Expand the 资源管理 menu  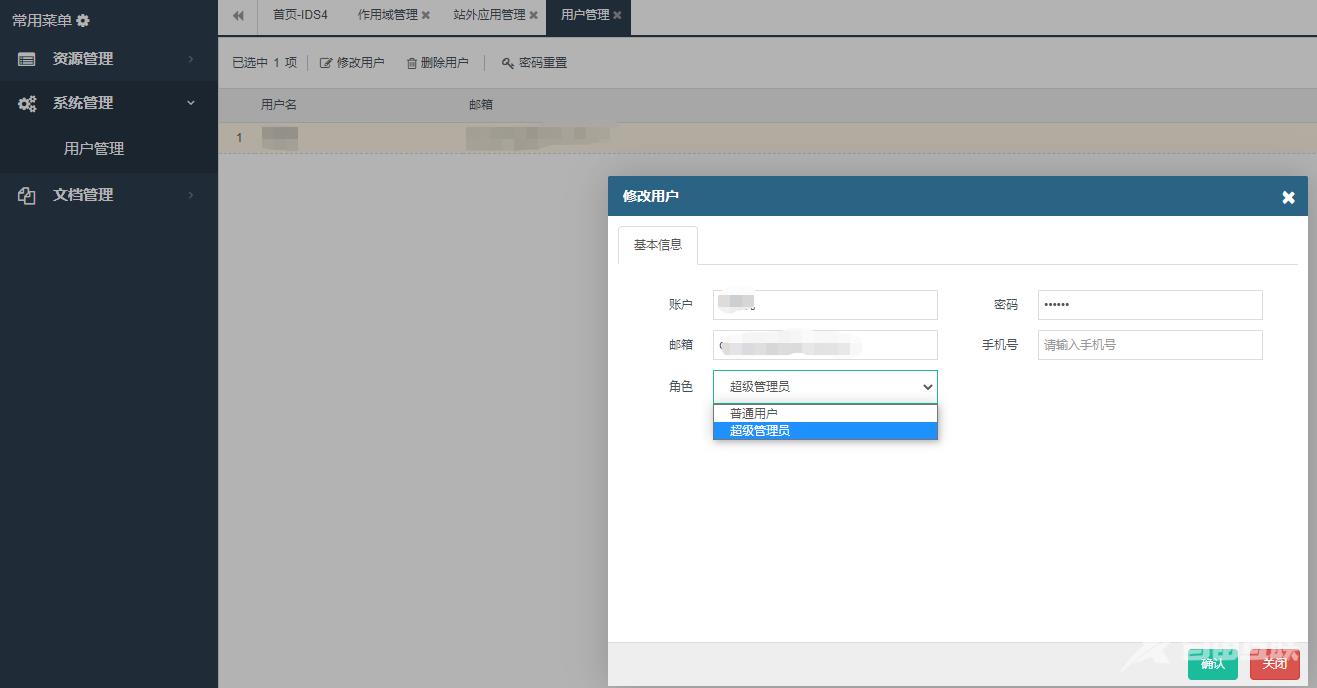190,59
